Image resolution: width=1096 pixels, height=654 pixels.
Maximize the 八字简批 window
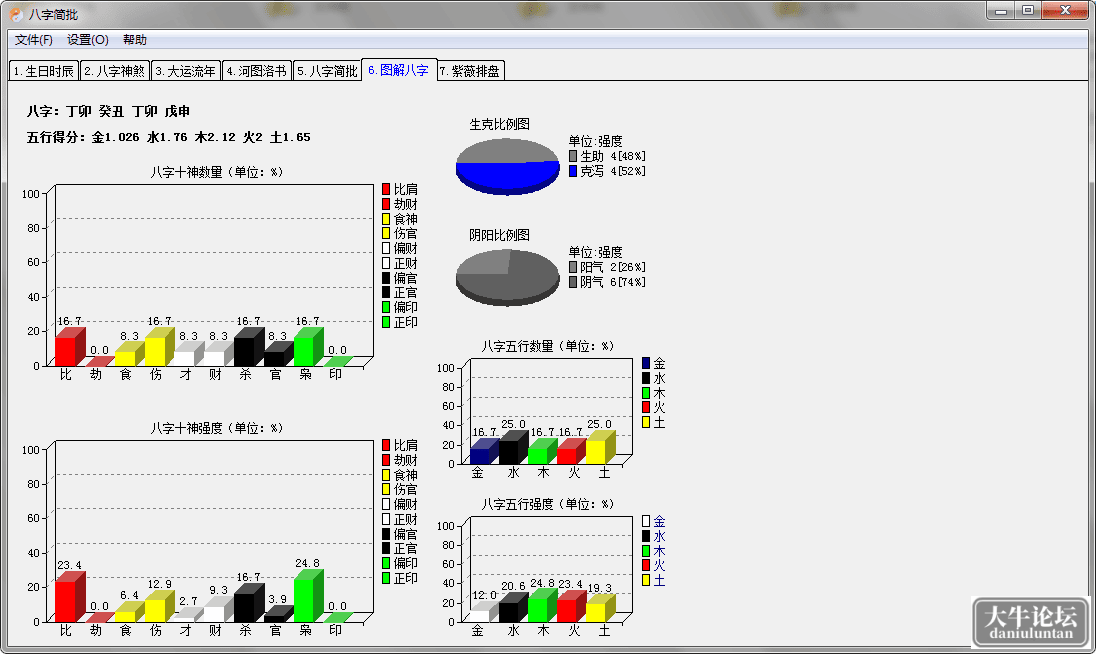(x=1028, y=10)
